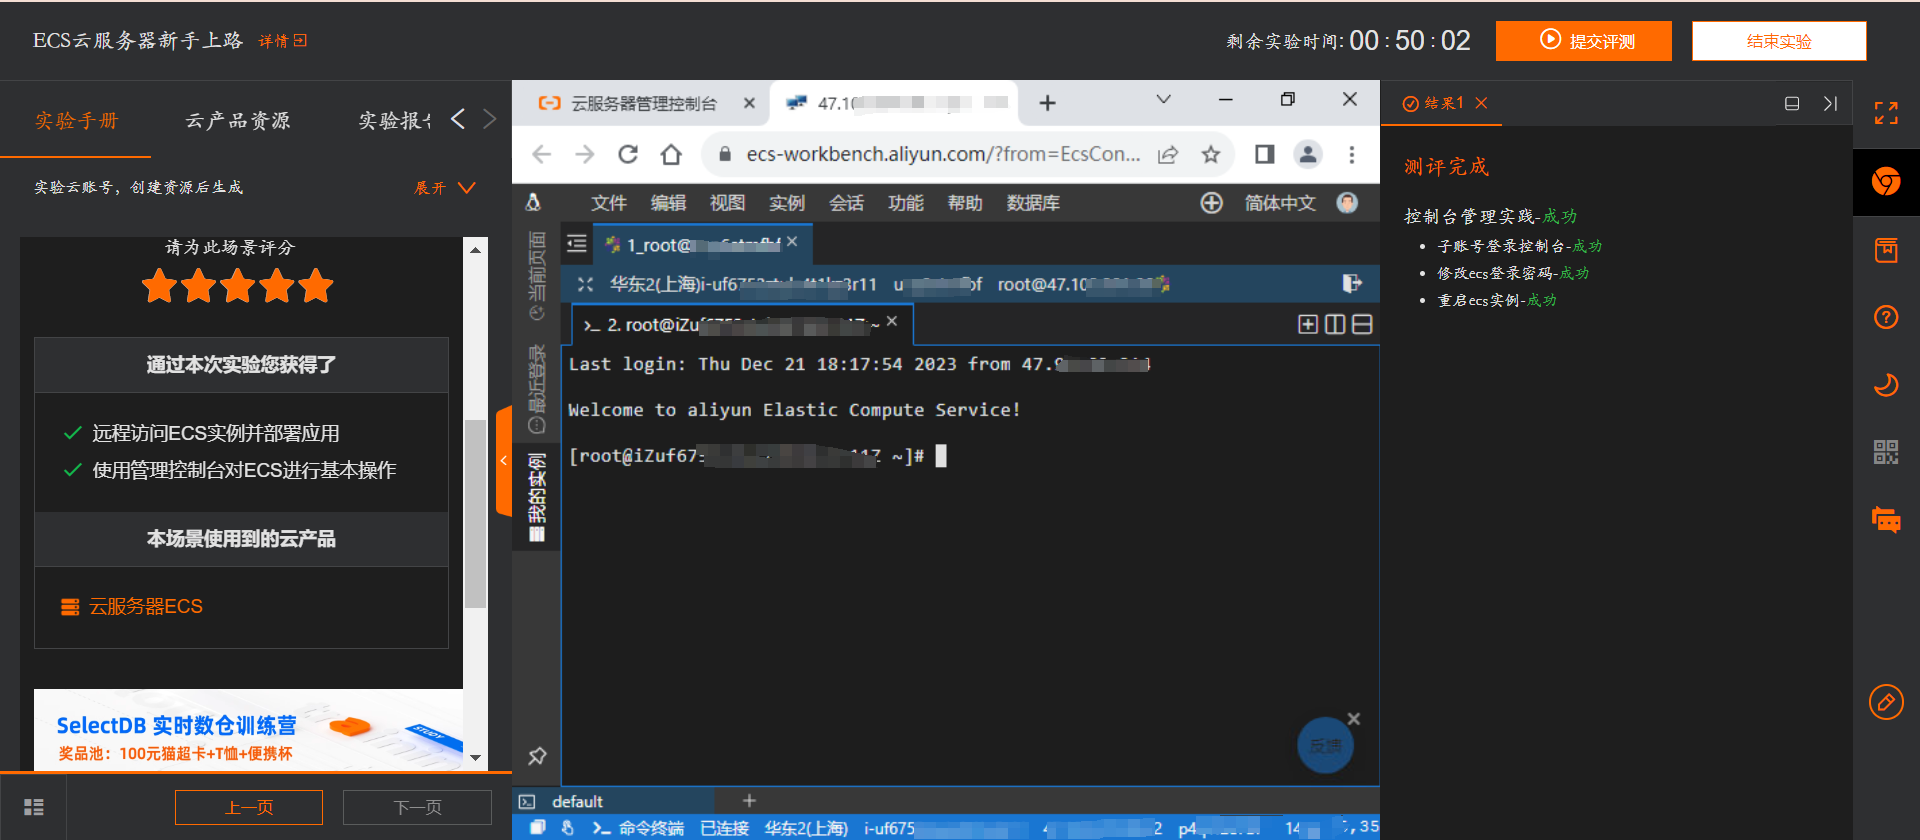Open the 功能 menu
Image resolution: width=1920 pixels, height=840 pixels.
point(906,203)
